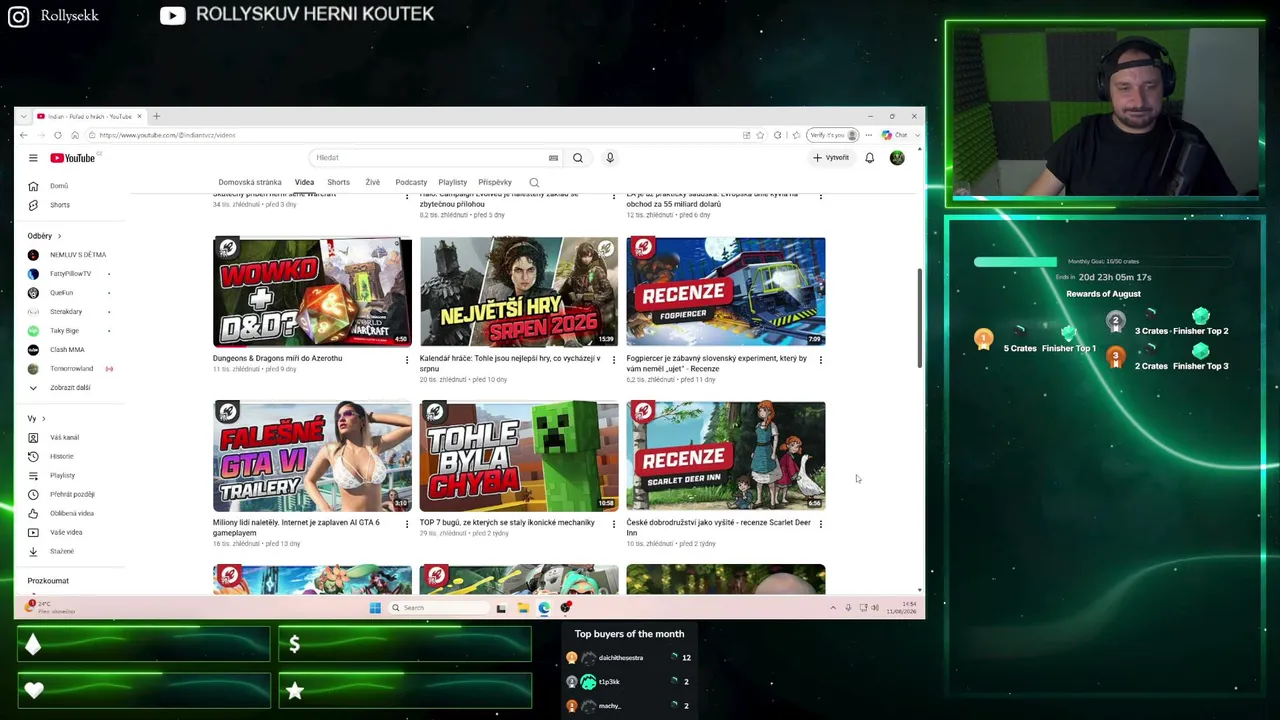The width and height of the screenshot is (1280, 720).
Task: Switch to the Shorts channel tab
Action: (338, 183)
